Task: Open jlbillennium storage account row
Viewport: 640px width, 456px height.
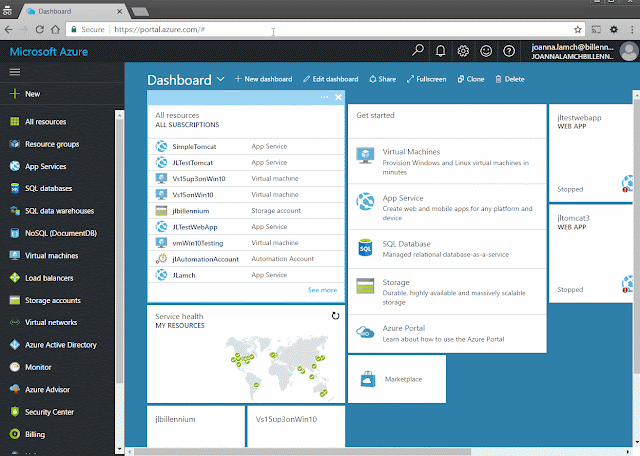Action: (246, 211)
